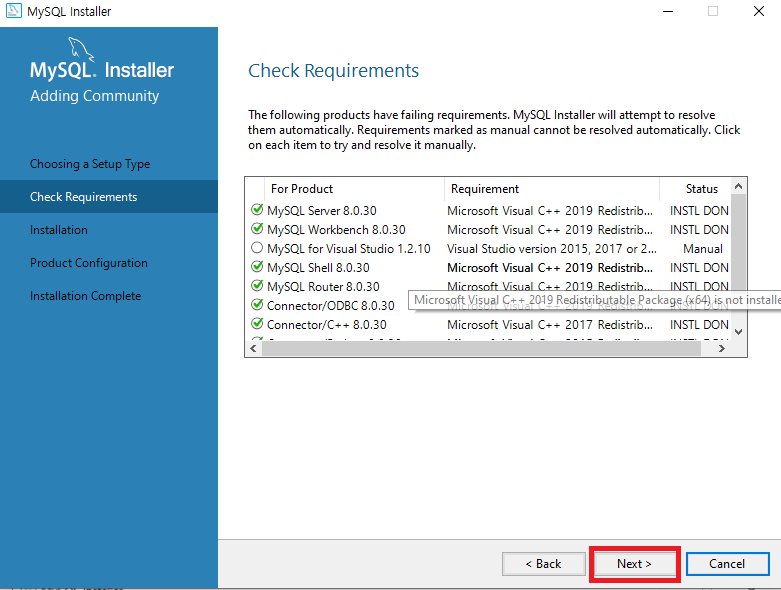Click green check icon for MySQL Shell 8.0.30
The width and height of the screenshot is (781, 590).
pos(257,267)
